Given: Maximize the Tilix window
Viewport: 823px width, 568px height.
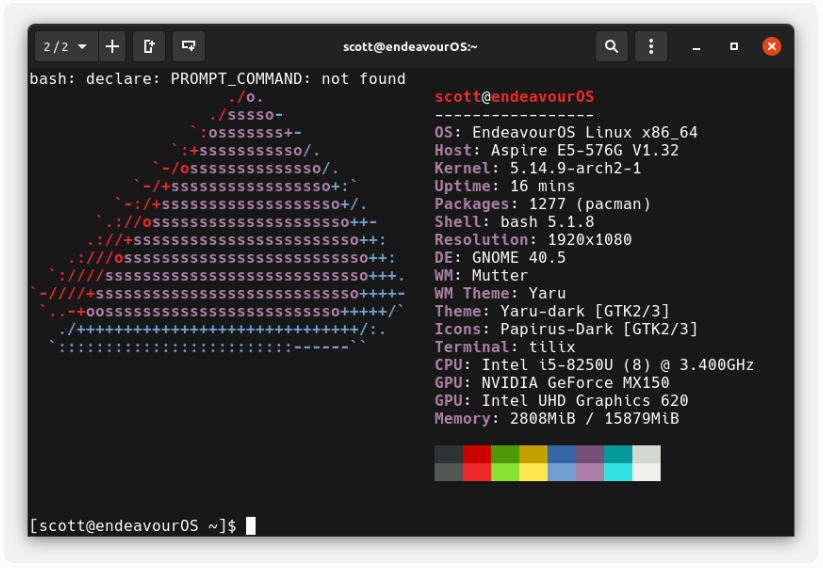Looking at the screenshot, I should (734, 47).
